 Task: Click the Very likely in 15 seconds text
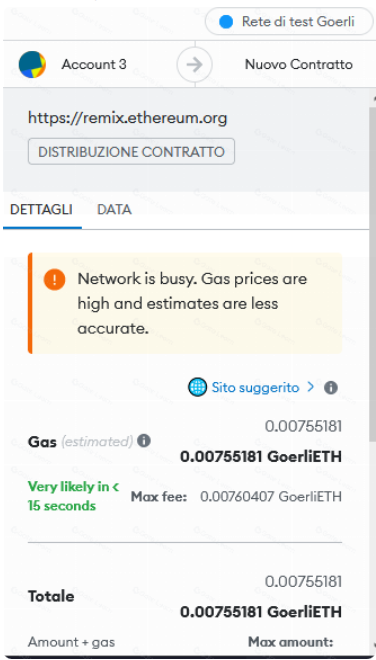pos(74,496)
